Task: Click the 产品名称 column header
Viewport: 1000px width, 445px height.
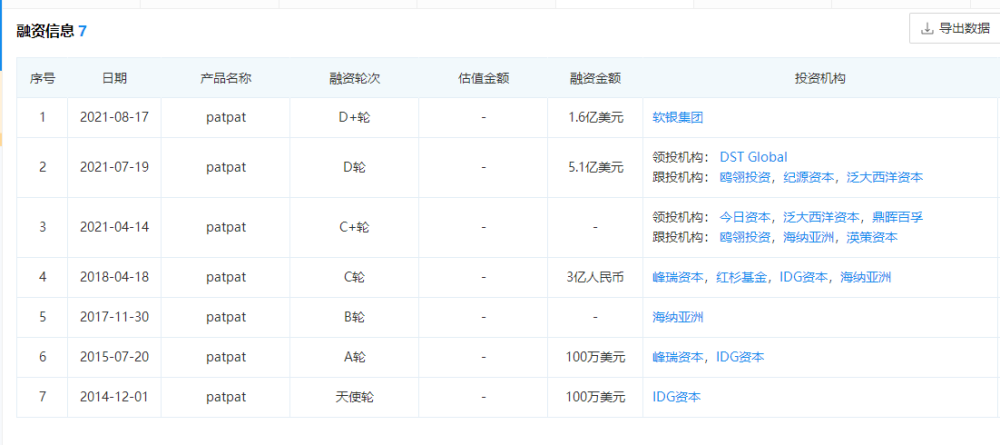Action: tap(226, 78)
